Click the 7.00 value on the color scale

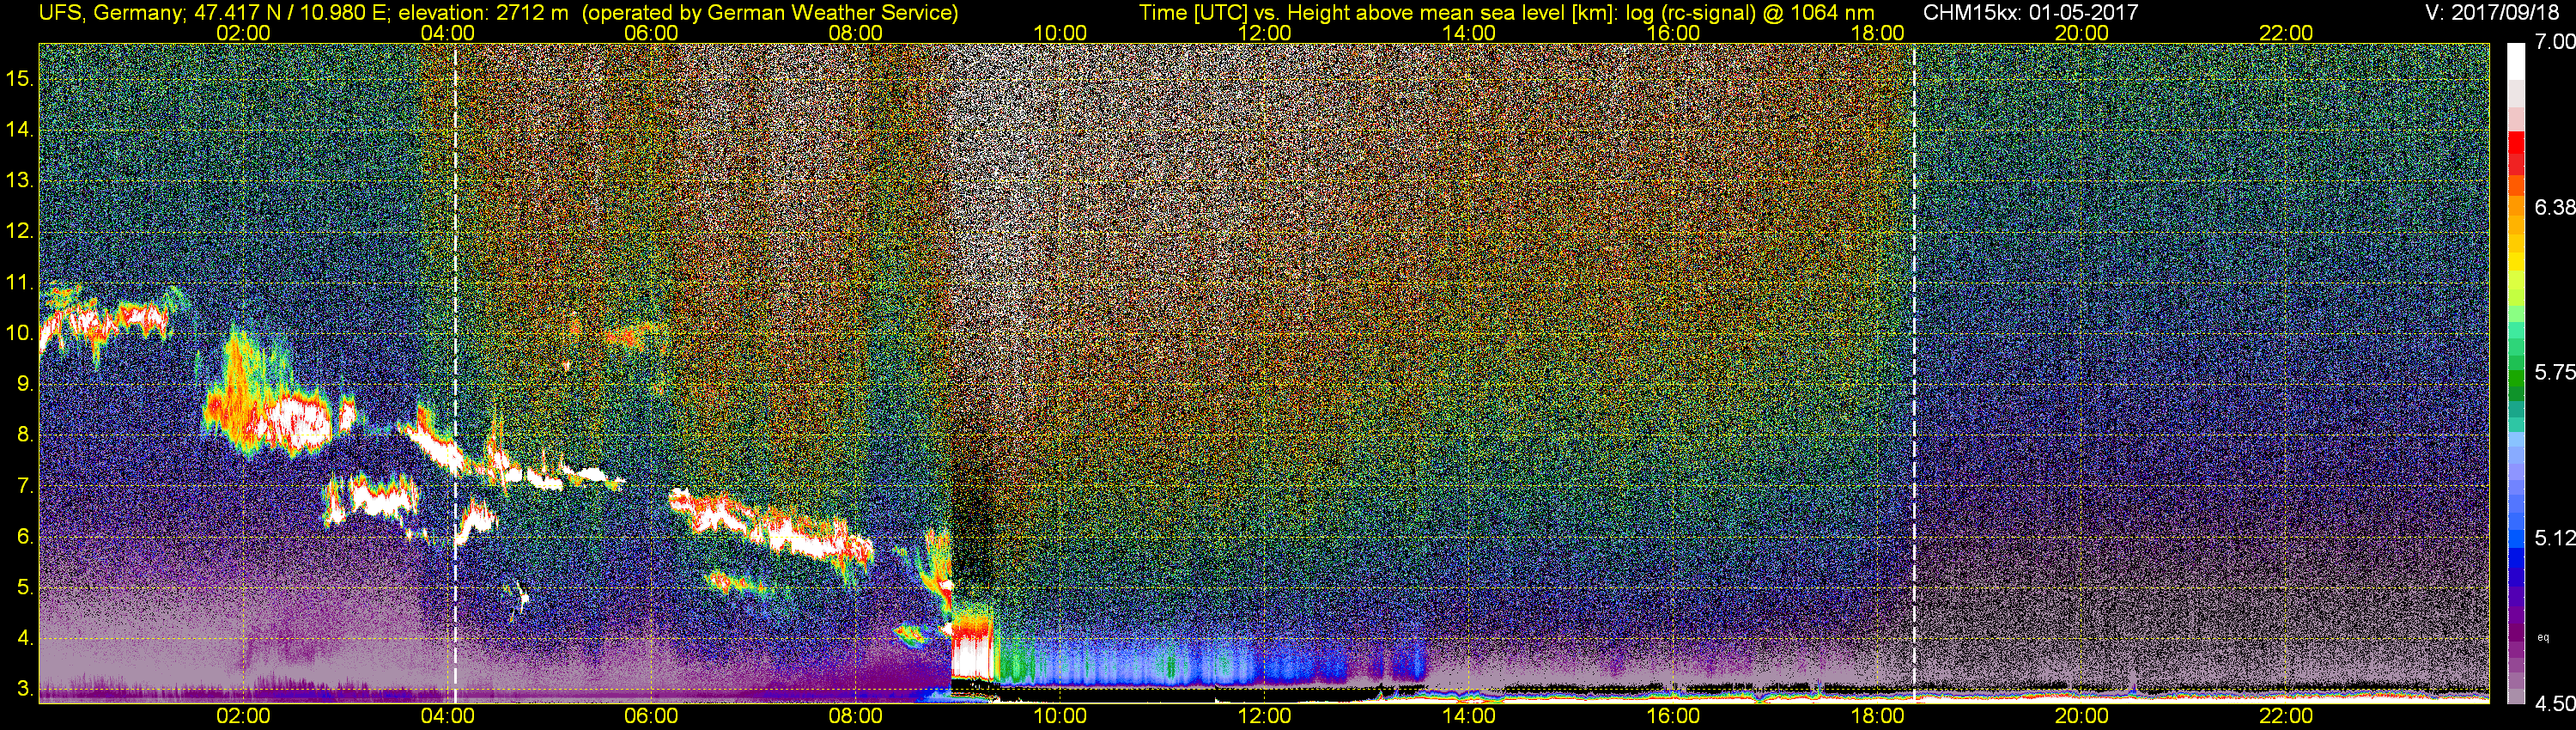pyautogui.click(x=2555, y=42)
